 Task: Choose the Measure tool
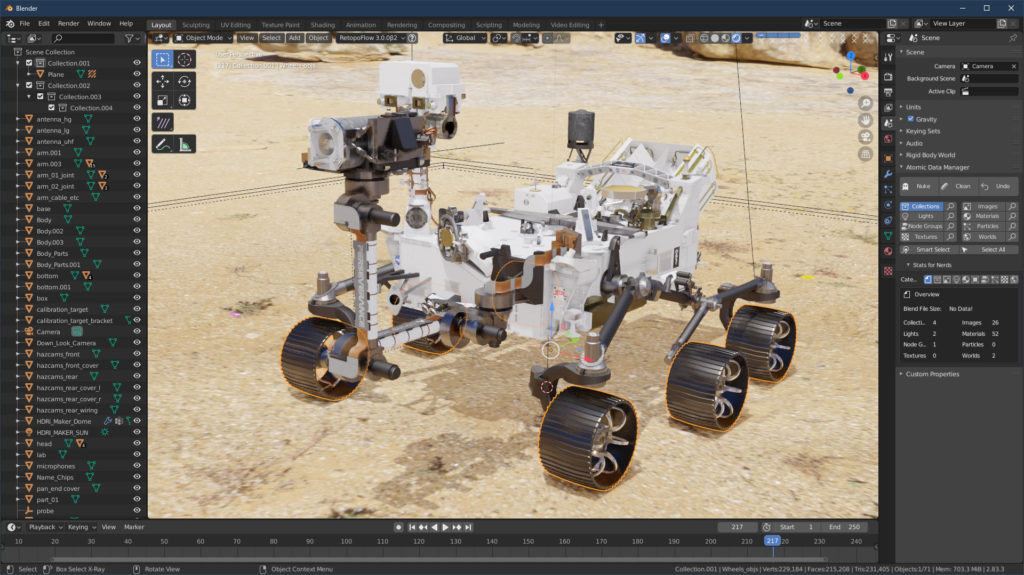[185, 145]
